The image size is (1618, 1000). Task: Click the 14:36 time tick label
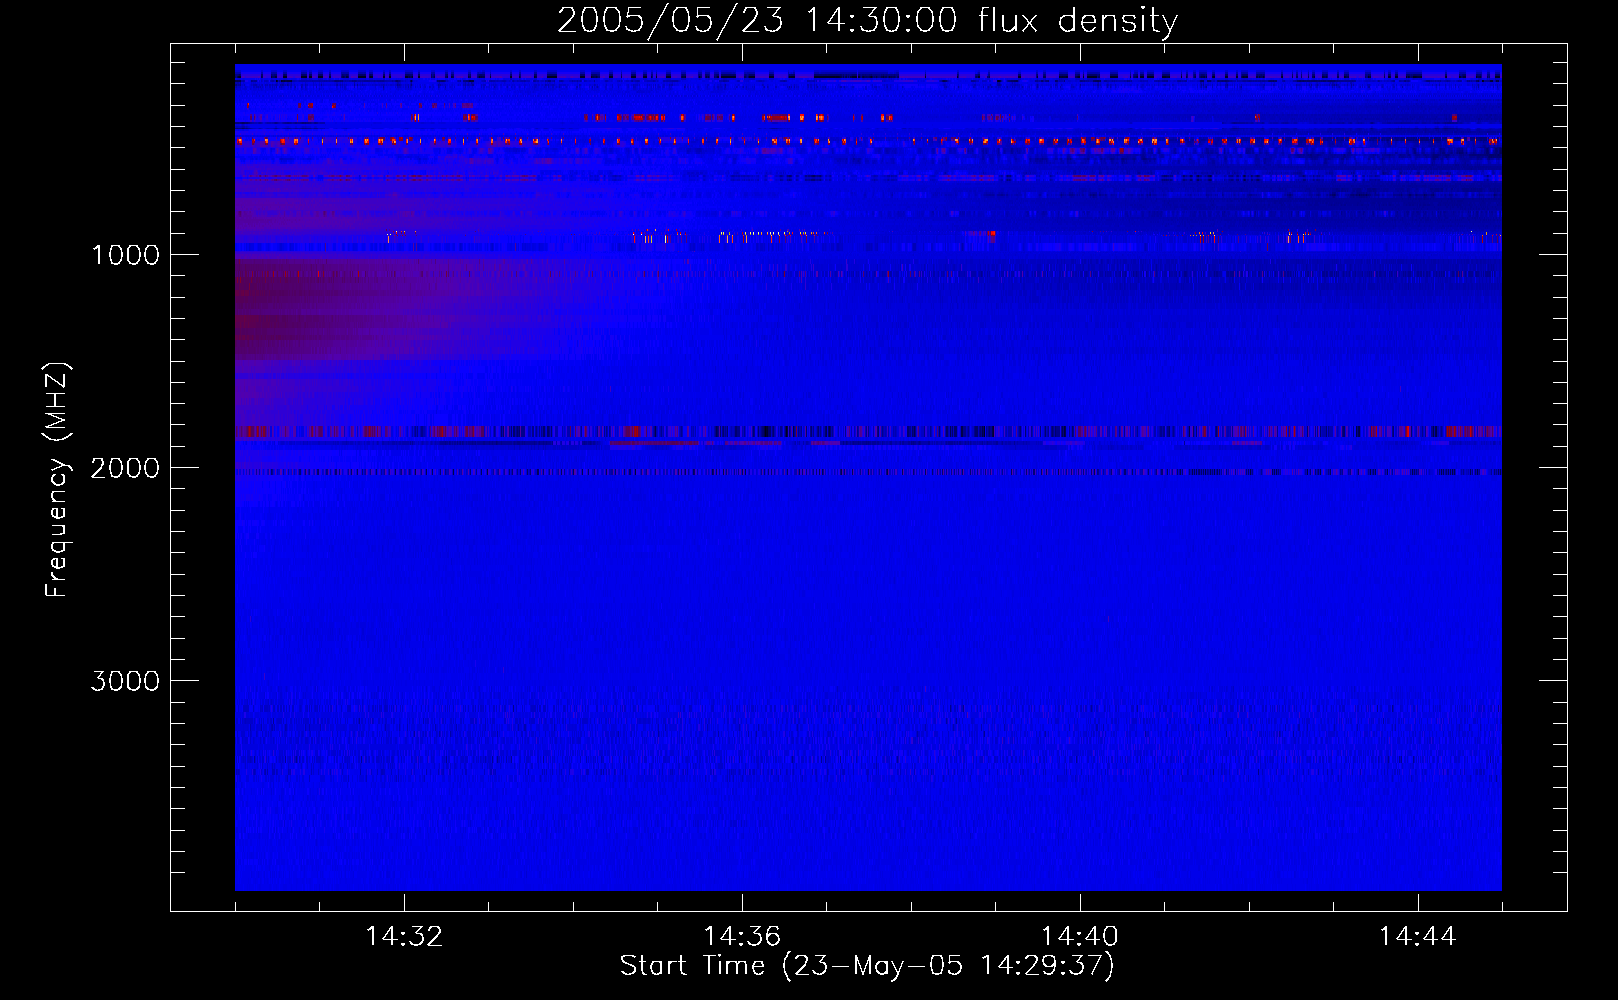[x=742, y=937]
